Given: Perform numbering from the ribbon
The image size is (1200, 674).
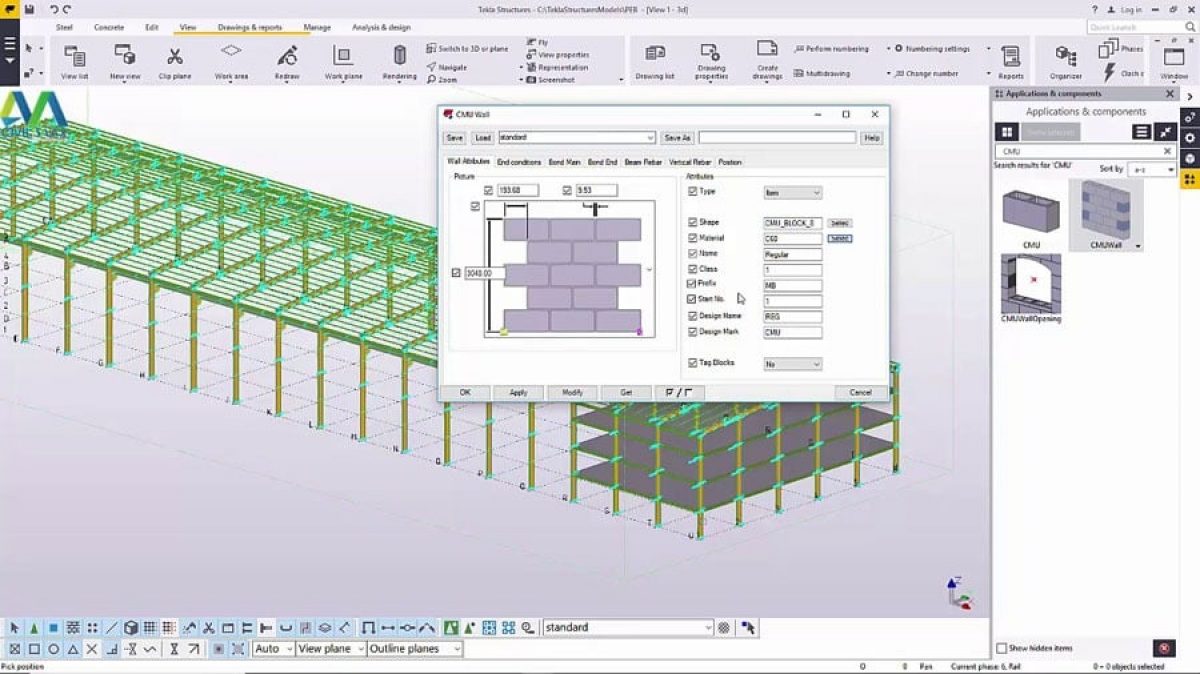Looking at the screenshot, I should (x=831, y=48).
